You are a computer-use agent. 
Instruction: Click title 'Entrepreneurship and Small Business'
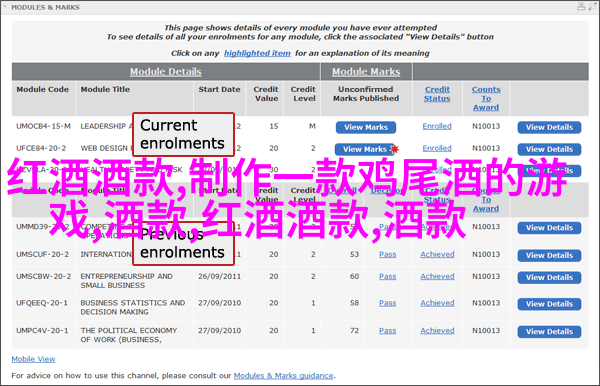point(126,281)
